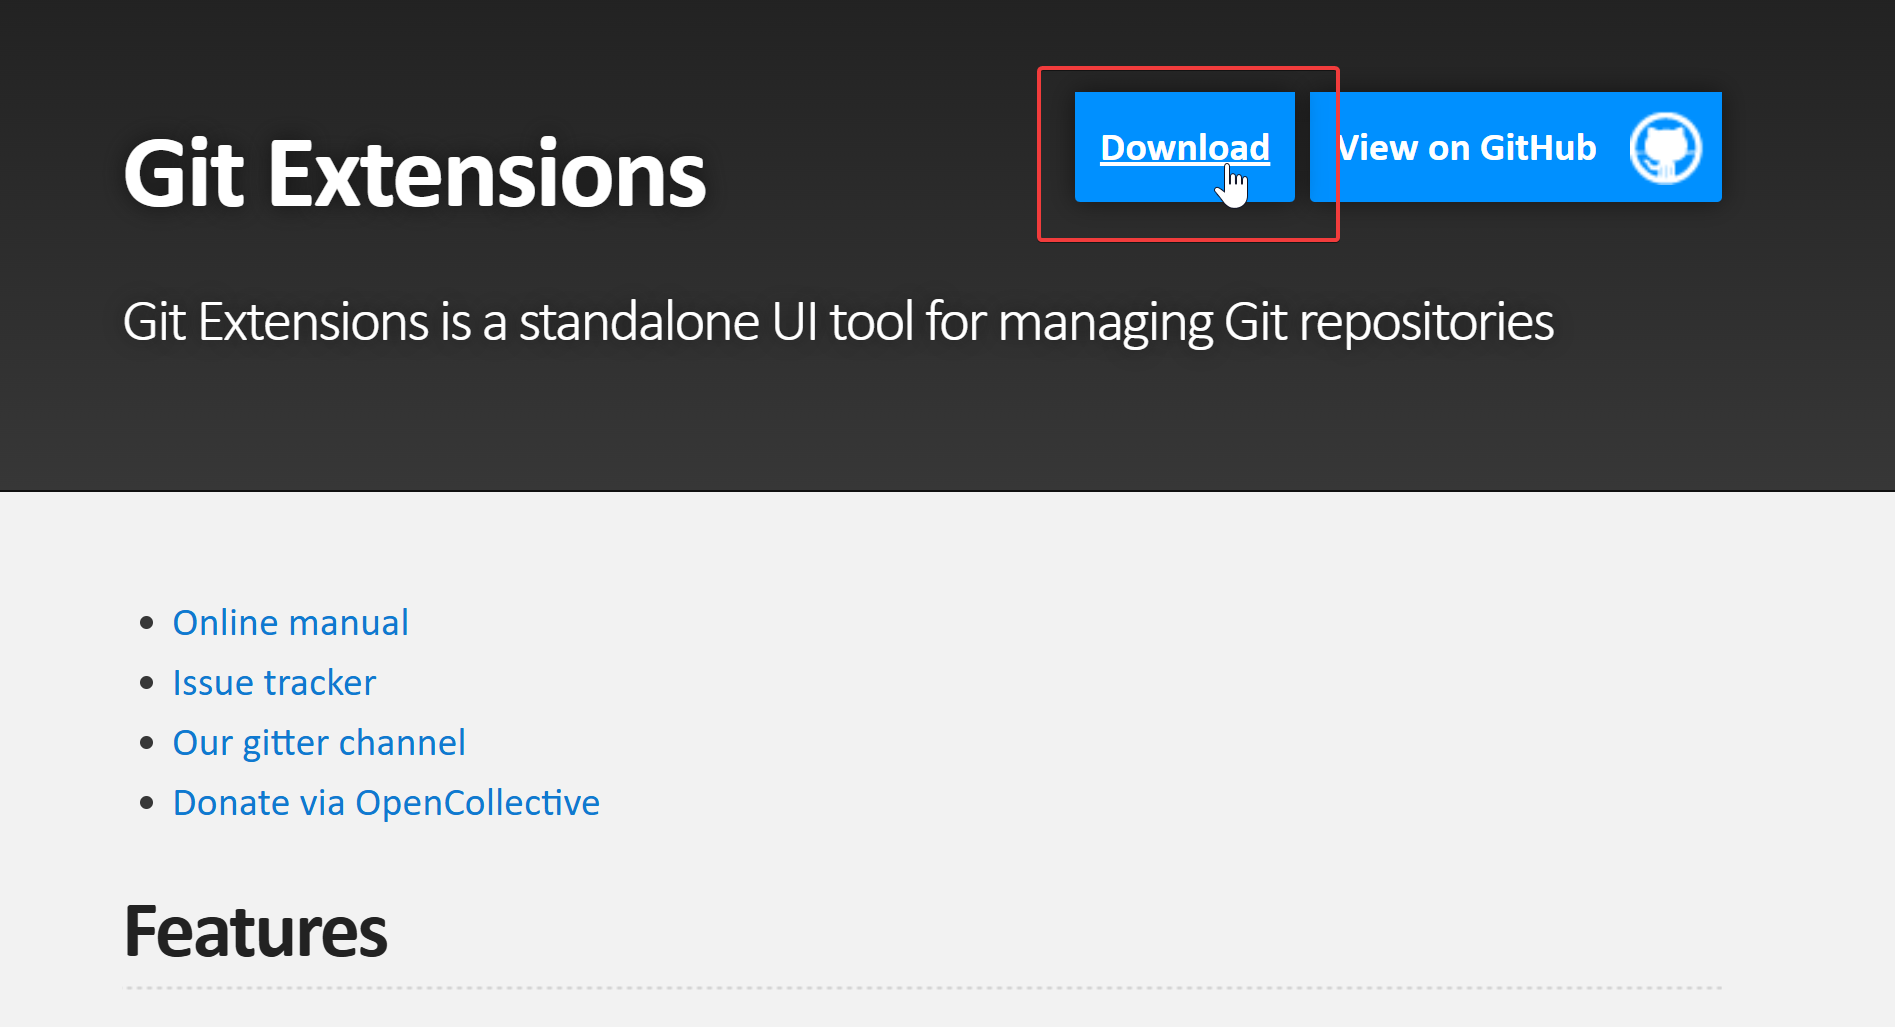Viewport: 1895px width, 1027px height.
Task: Click the bullet beside Online manual
Action: (147, 623)
